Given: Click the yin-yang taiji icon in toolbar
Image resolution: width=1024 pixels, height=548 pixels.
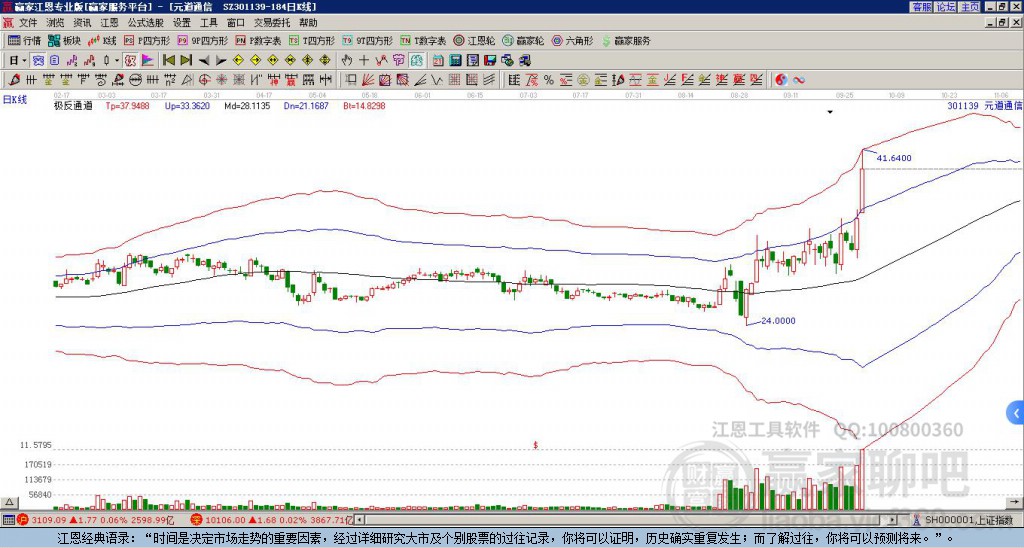Looking at the screenshot, I should pos(781,80).
